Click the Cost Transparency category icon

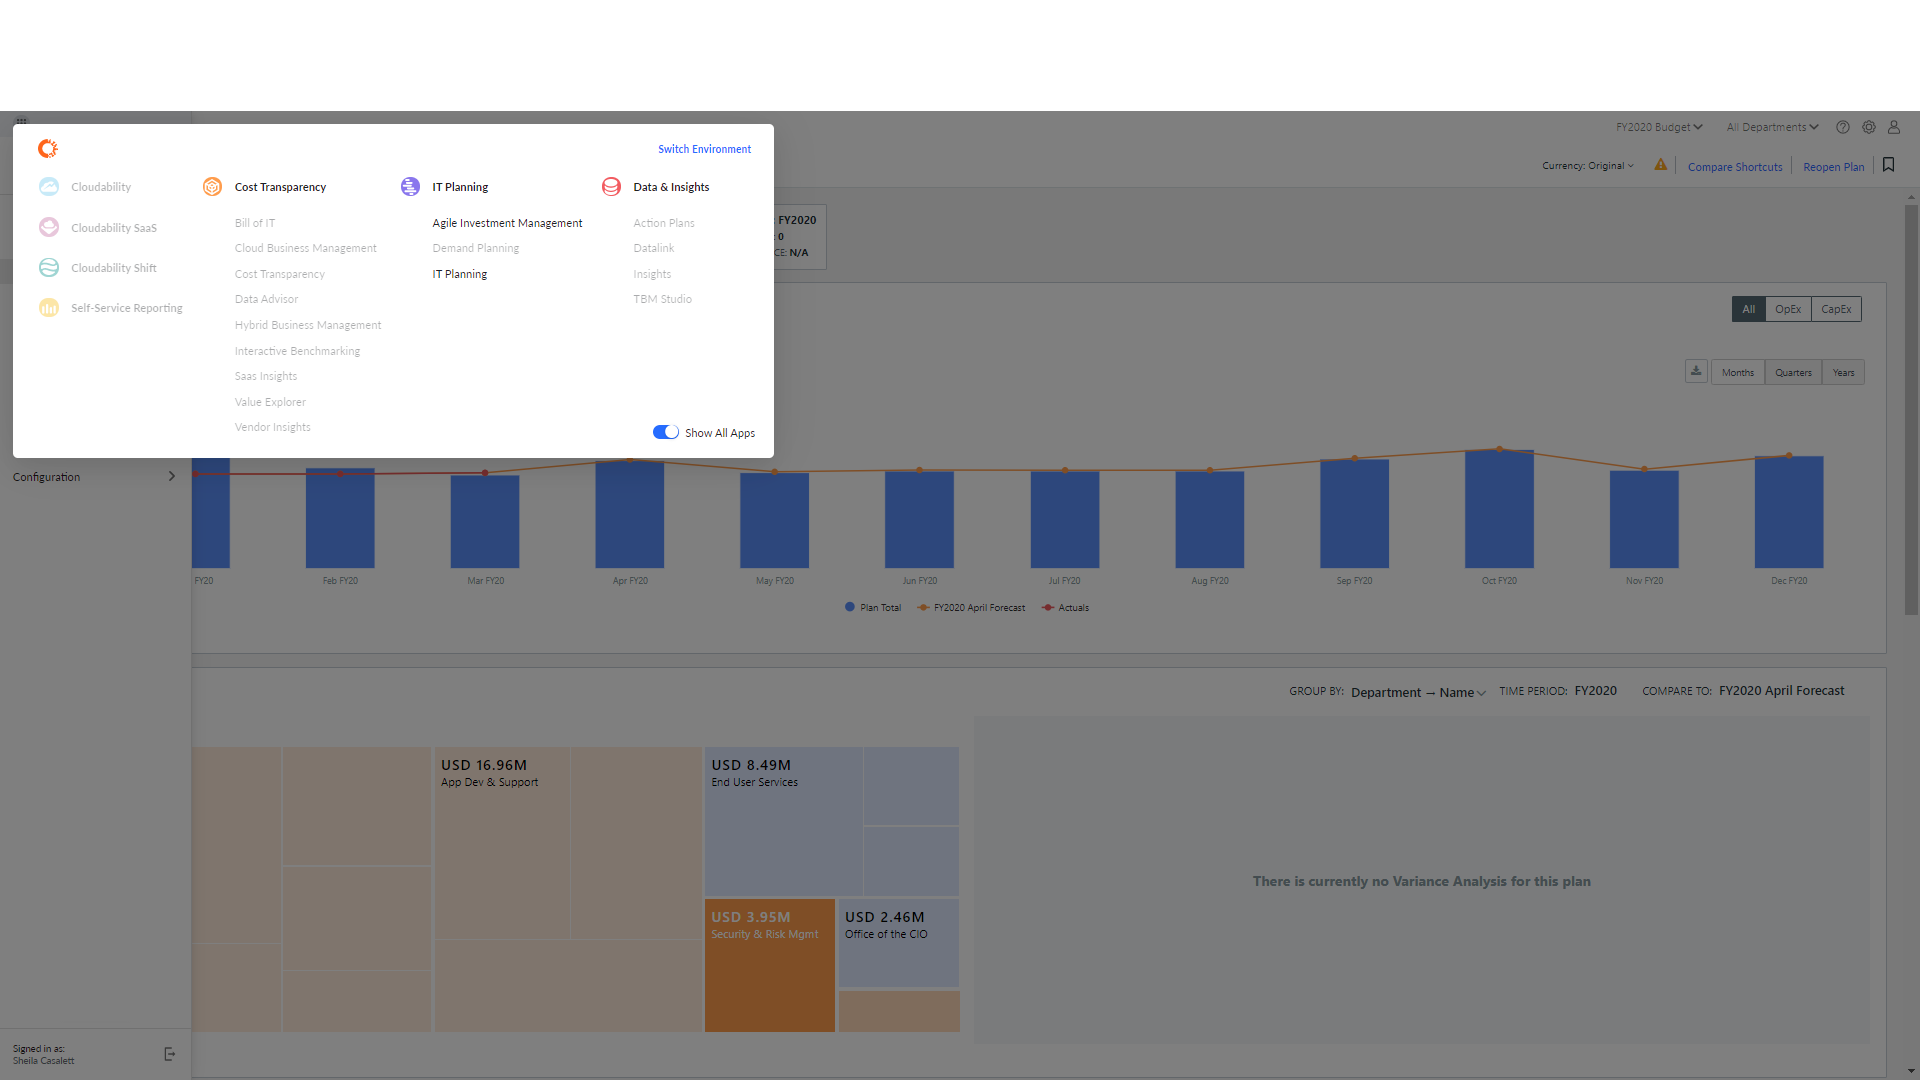tap(212, 187)
